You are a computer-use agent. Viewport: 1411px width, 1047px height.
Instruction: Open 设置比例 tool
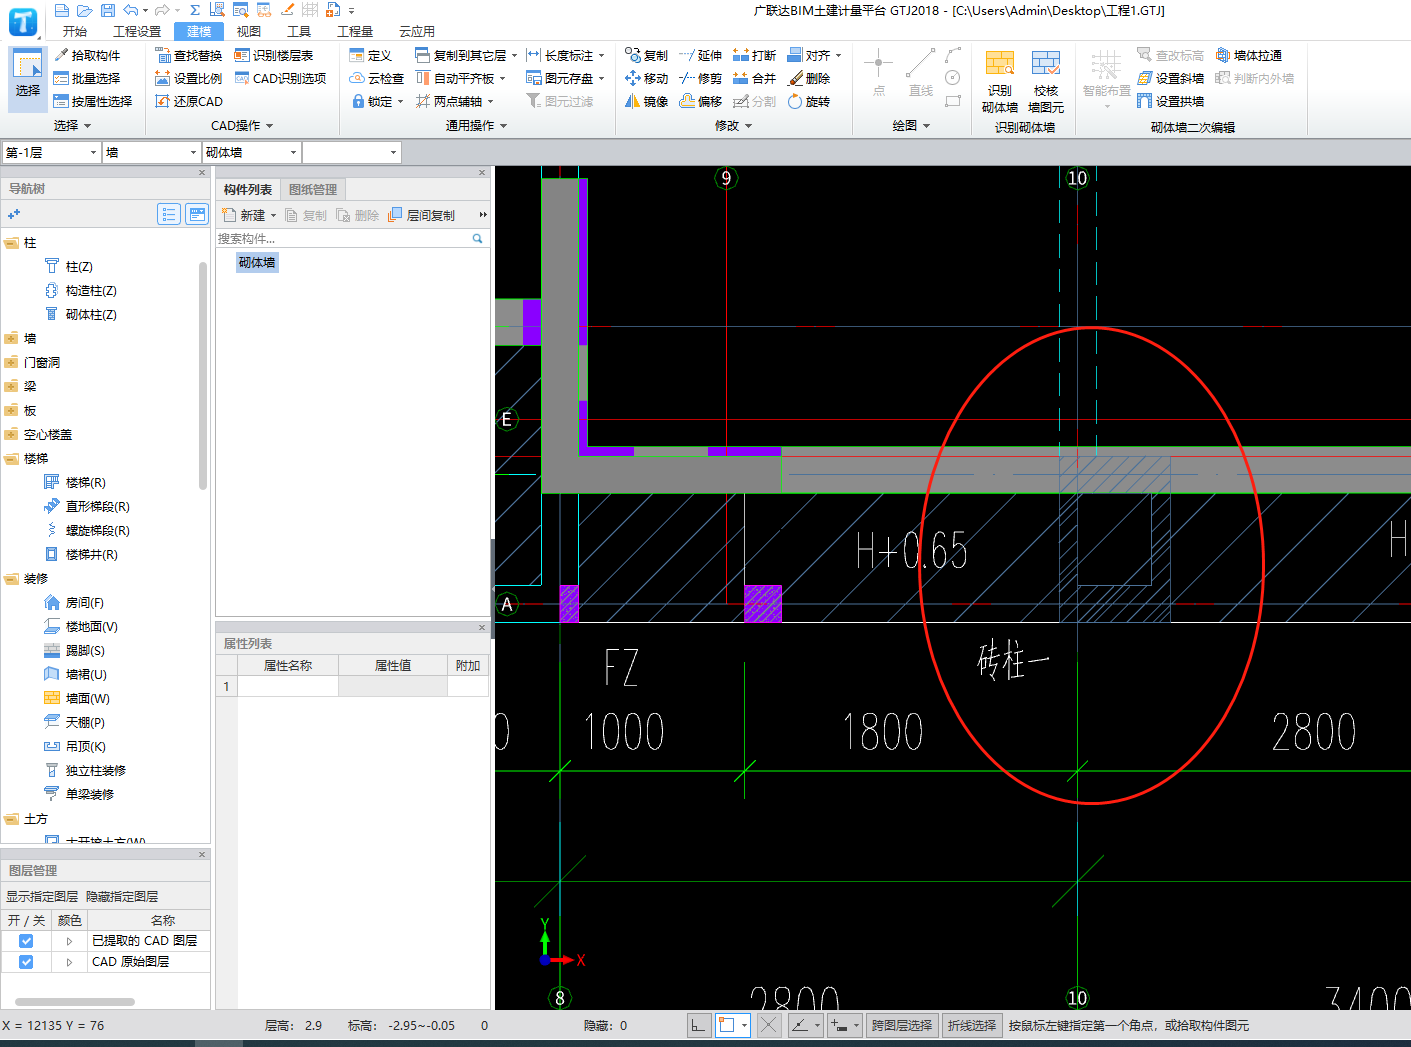188,78
